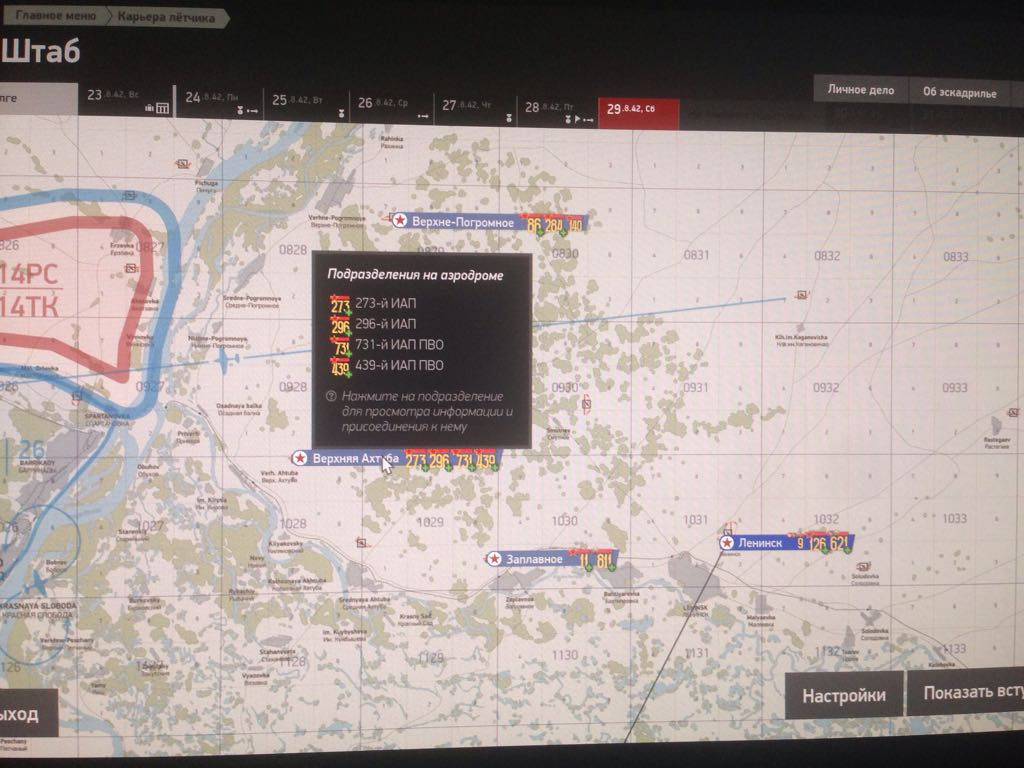The width and height of the screenshot is (1024, 768).
Task: Select the 273-й ИАП regiment in popup
Action: click(x=373, y=304)
